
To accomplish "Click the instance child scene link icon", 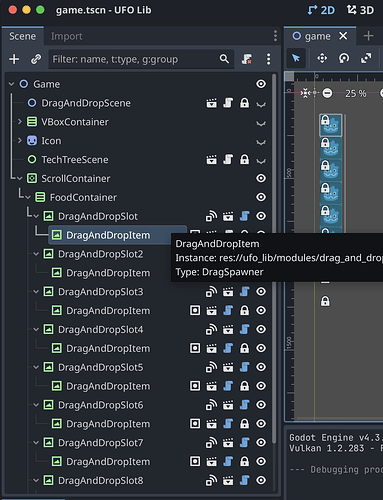I will tap(36, 59).
